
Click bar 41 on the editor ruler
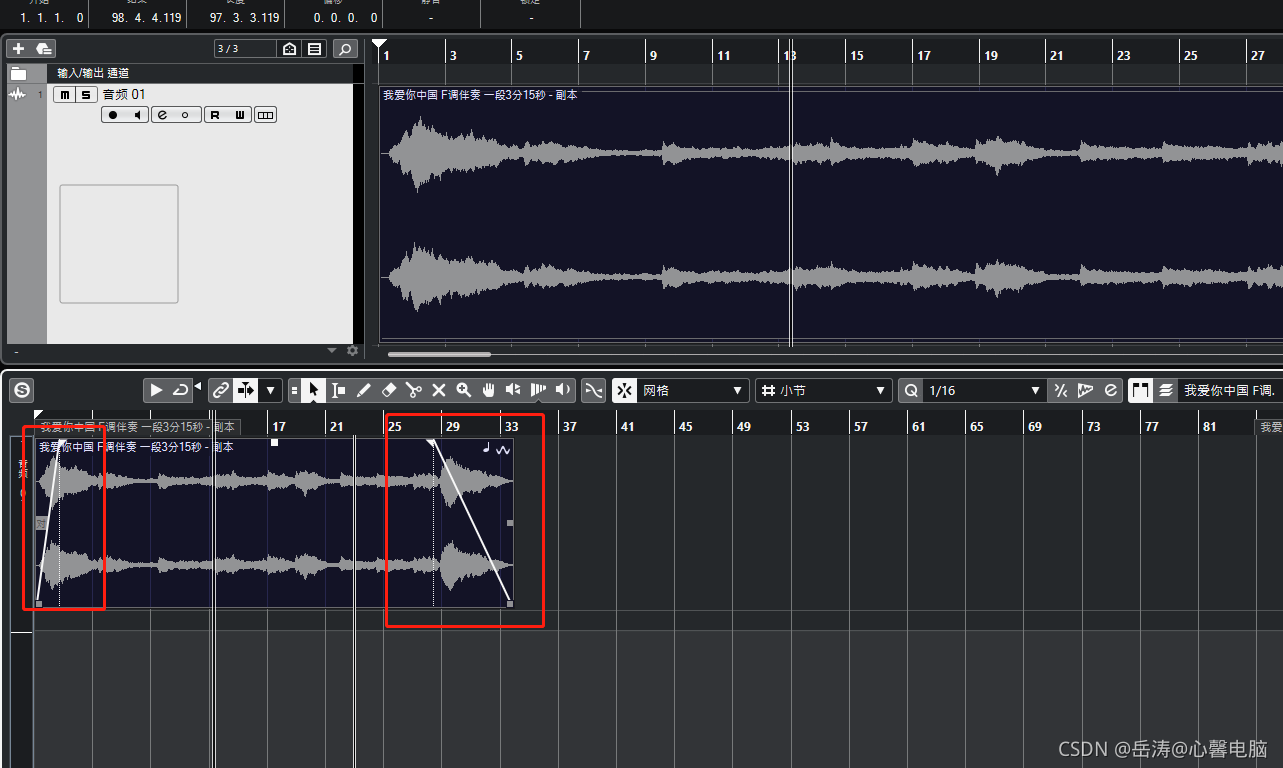626,426
